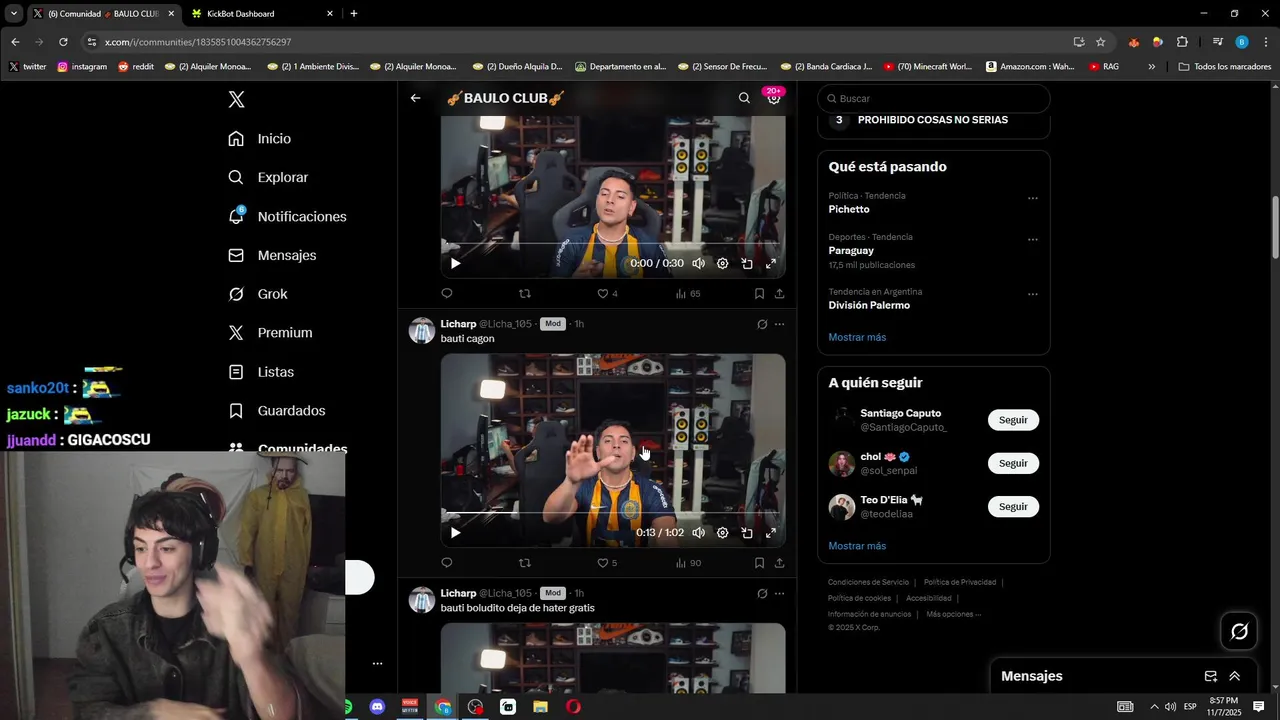This screenshot has width=1280, height=720.
Task: Open Explorar in the sidebar
Action: pyautogui.click(x=268, y=177)
